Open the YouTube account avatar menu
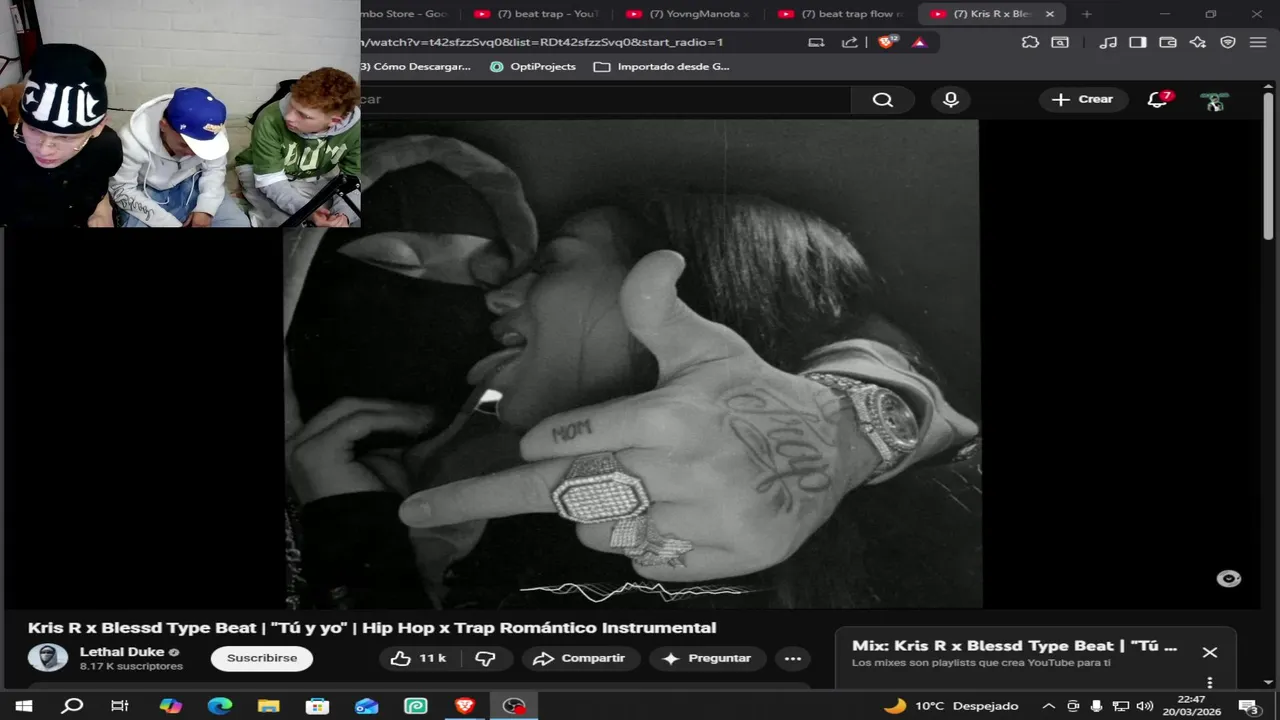This screenshot has height=720, width=1280. (1214, 100)
